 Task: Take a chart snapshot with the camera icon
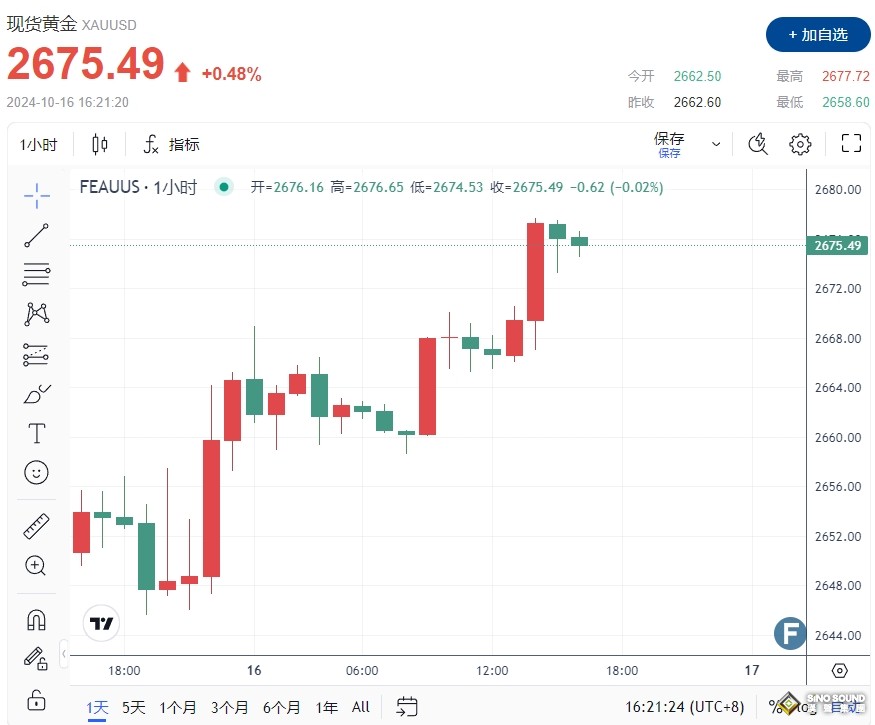(x=758, y=143)
